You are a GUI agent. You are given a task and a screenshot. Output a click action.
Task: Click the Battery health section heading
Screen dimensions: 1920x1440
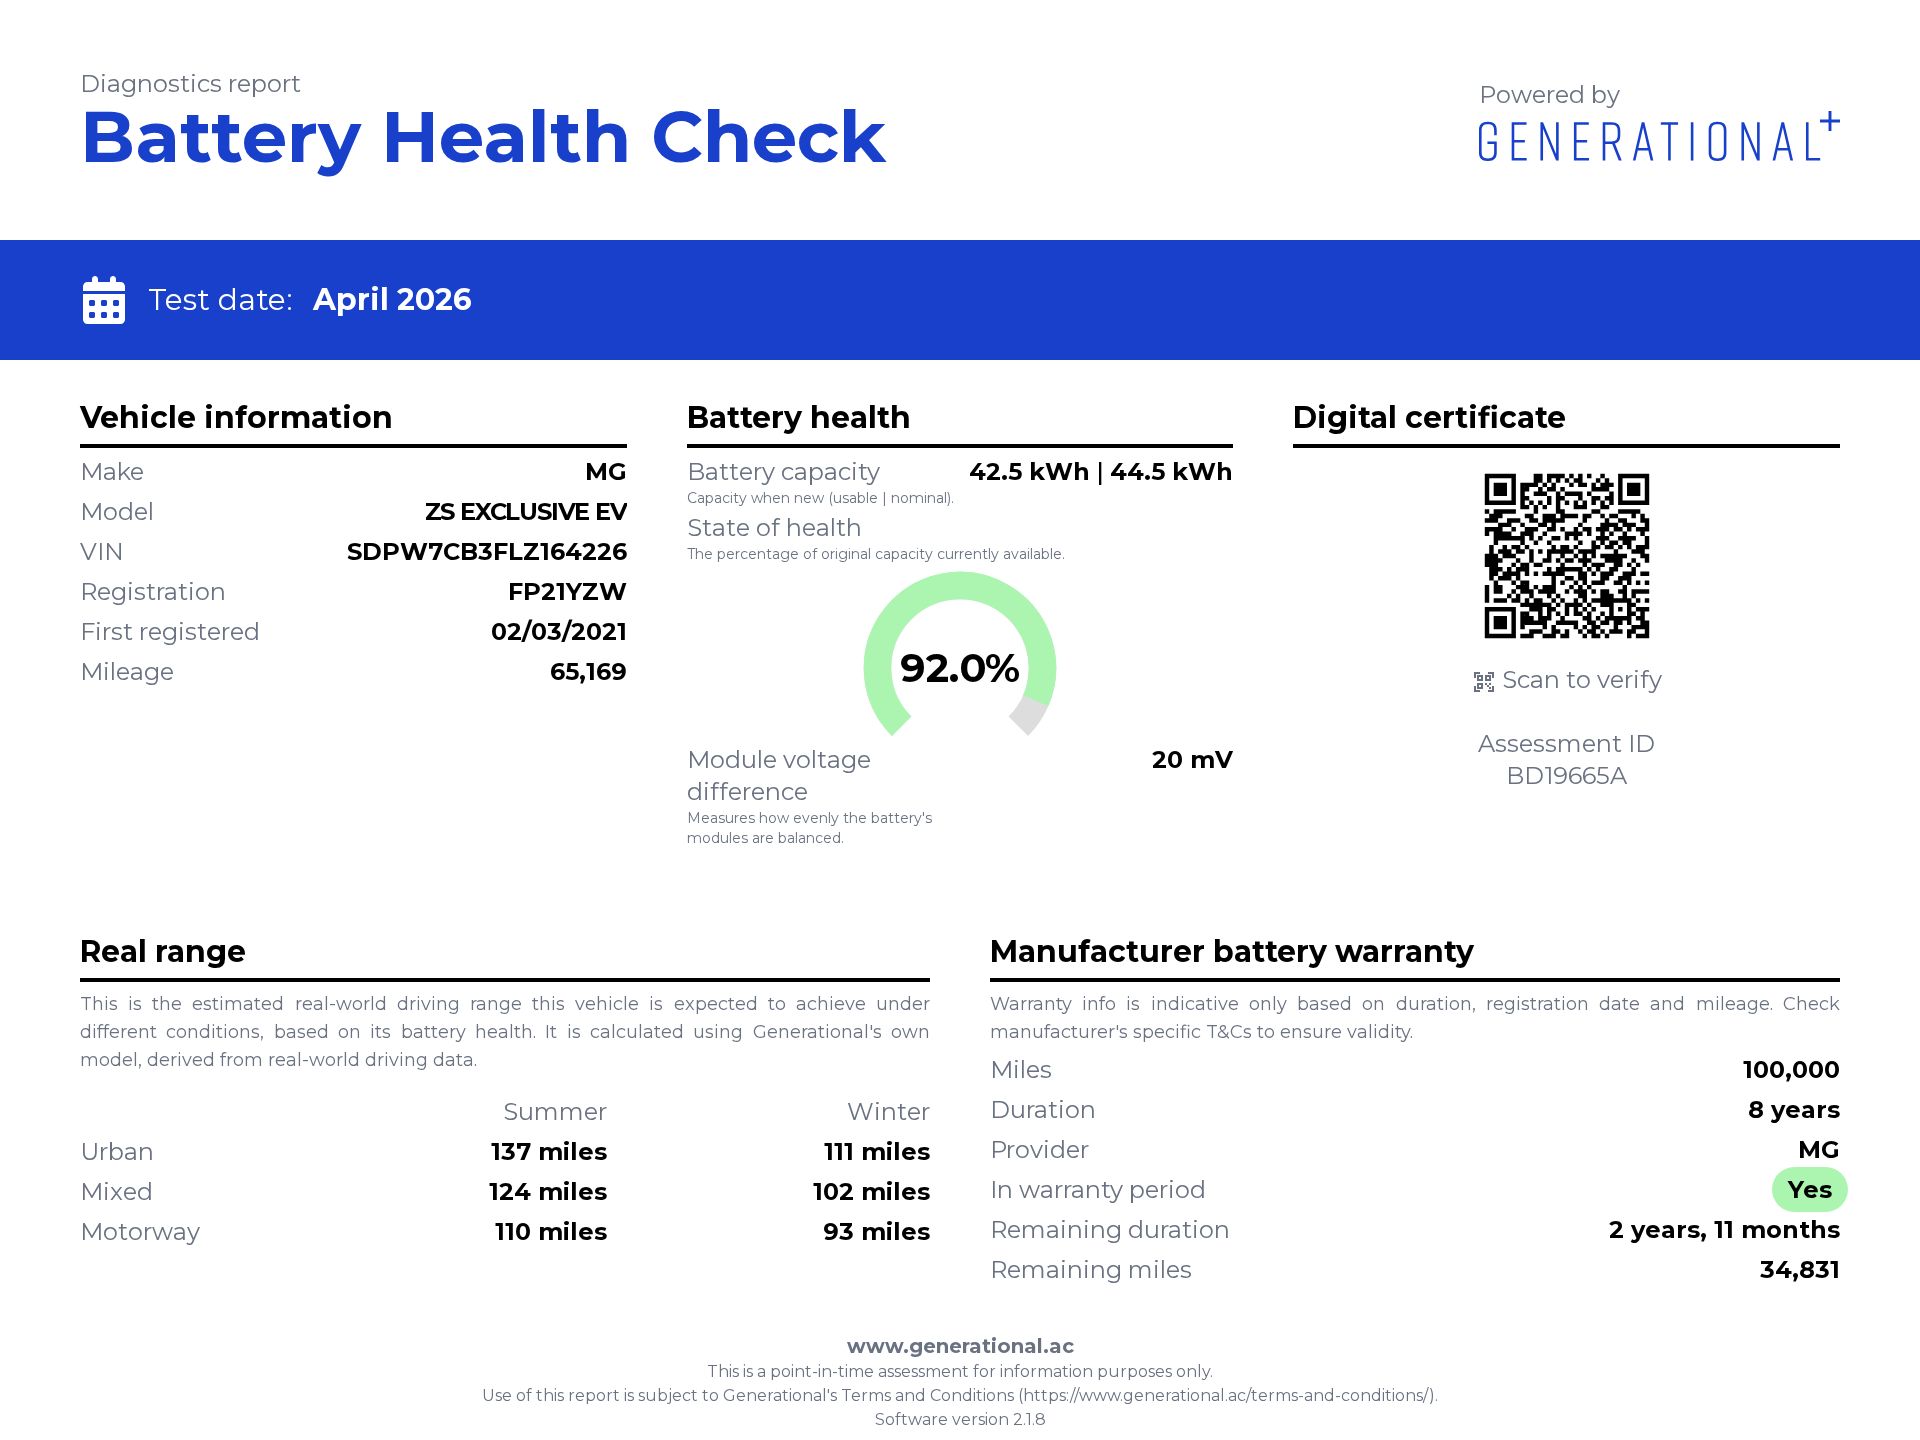tap(797, 417)
